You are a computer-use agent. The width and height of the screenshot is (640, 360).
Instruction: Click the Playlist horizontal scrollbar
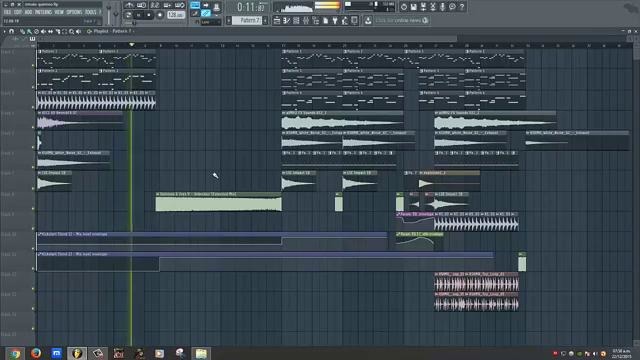pos(247,39)
